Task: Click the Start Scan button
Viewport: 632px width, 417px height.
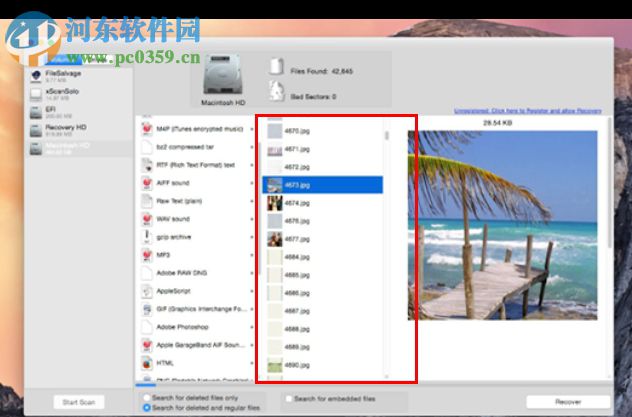Action: pos(79,402)
